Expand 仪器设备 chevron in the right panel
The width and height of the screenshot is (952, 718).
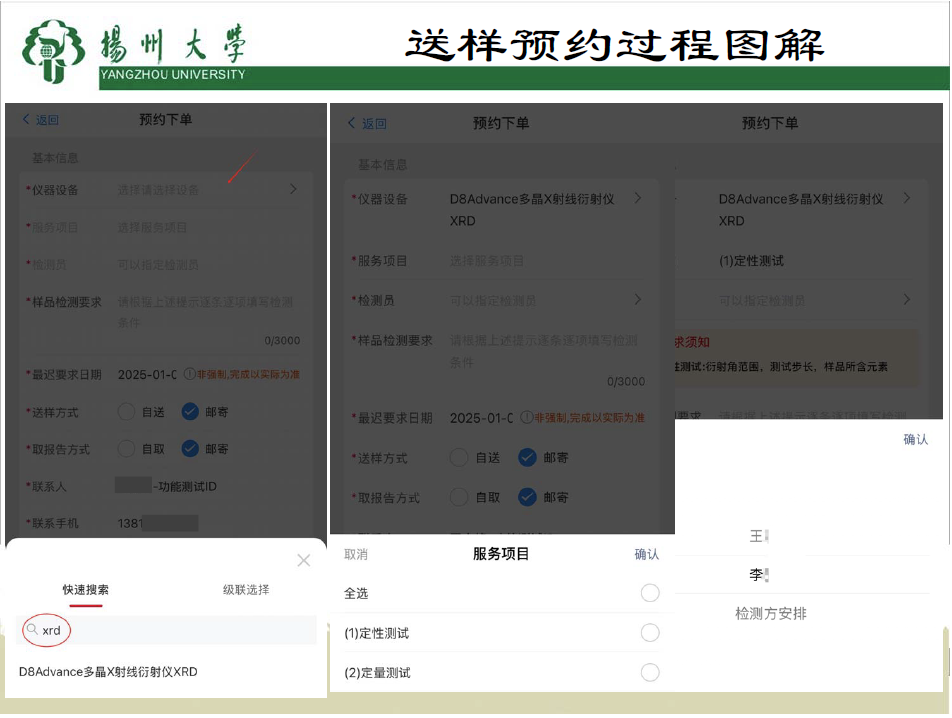pyautogui.click(x=907, y=198)
